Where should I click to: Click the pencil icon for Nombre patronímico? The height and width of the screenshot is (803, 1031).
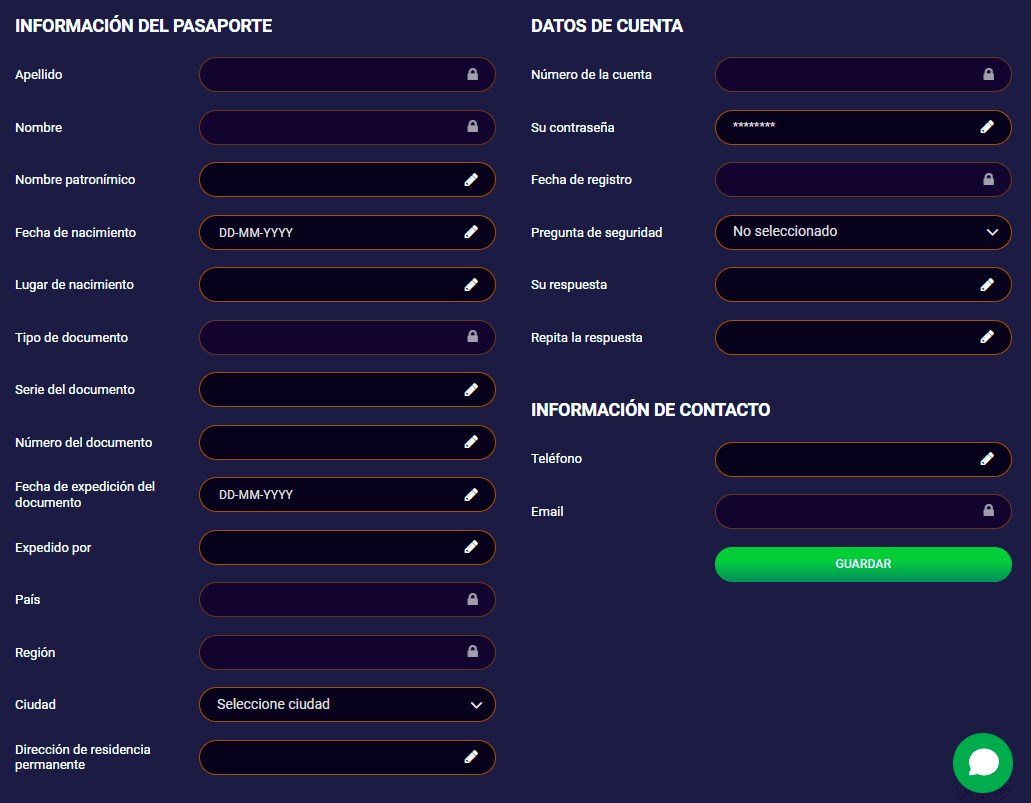click(x=471, y=180)
